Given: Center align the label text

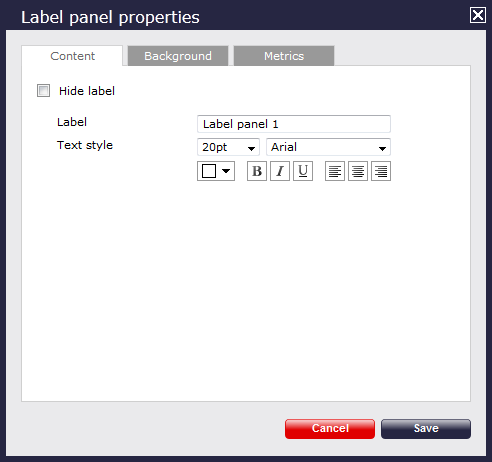Looking at the screenshot, I should tap(358, 171).
